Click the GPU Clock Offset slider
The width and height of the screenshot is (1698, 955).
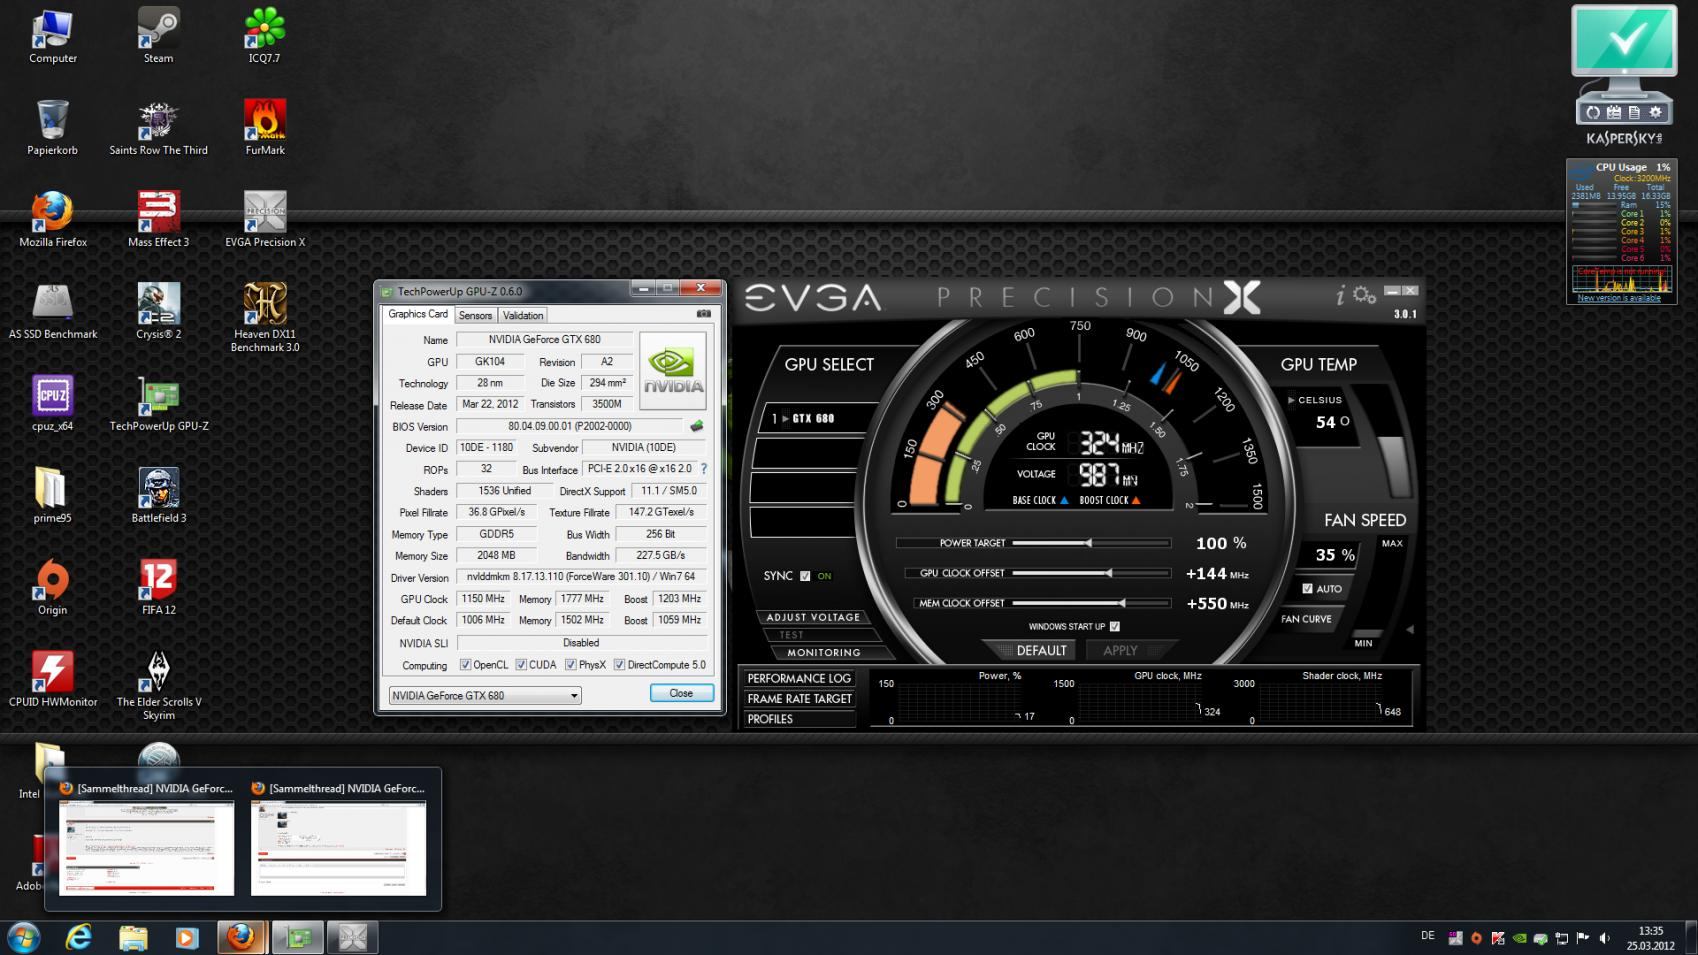click(x=1091, y=573)
